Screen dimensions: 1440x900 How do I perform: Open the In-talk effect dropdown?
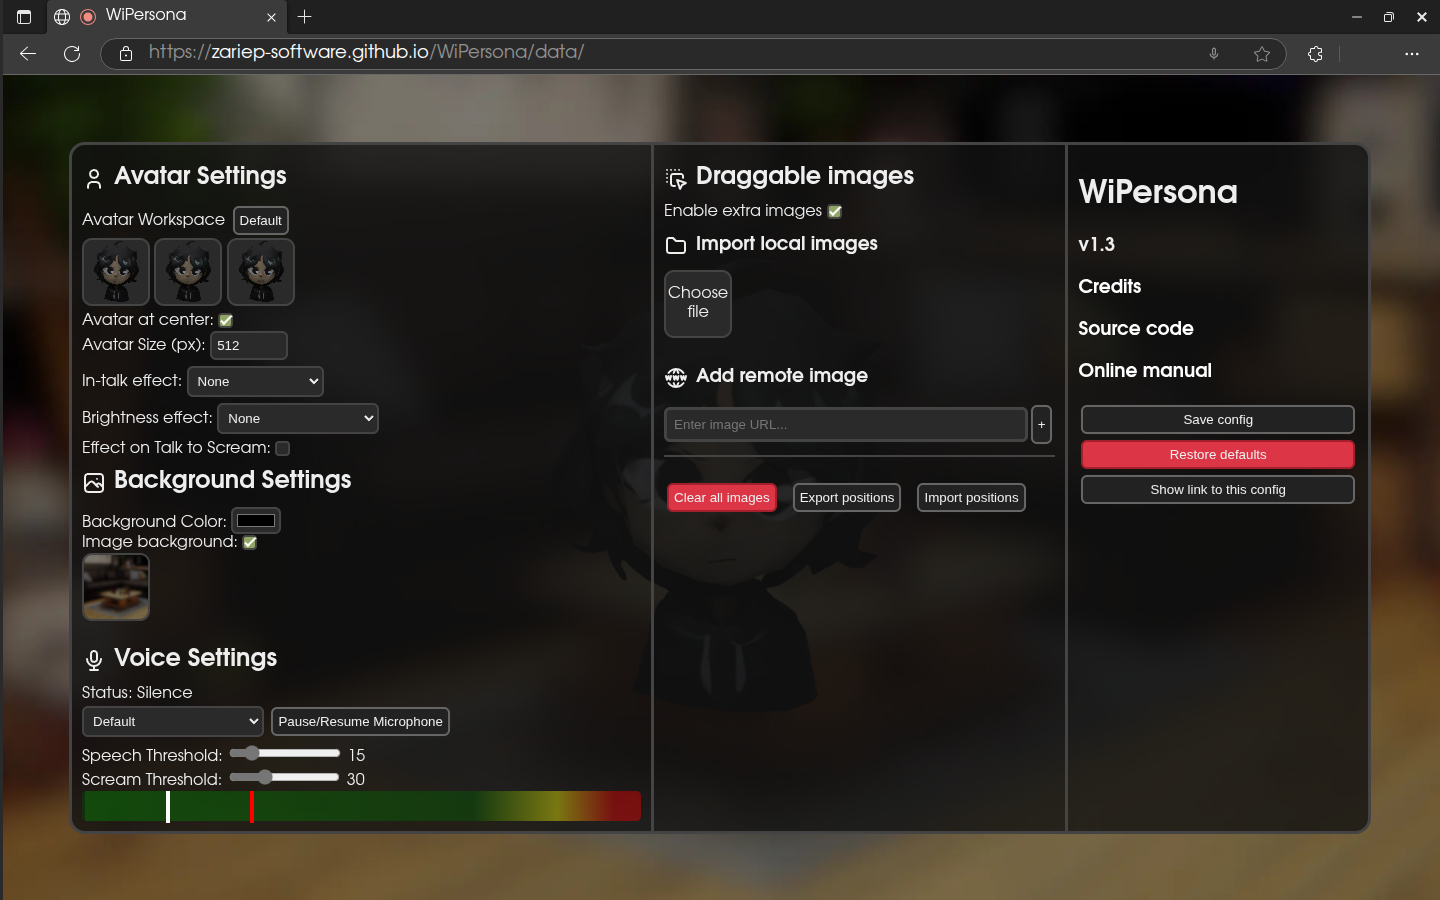click(255, 381)
